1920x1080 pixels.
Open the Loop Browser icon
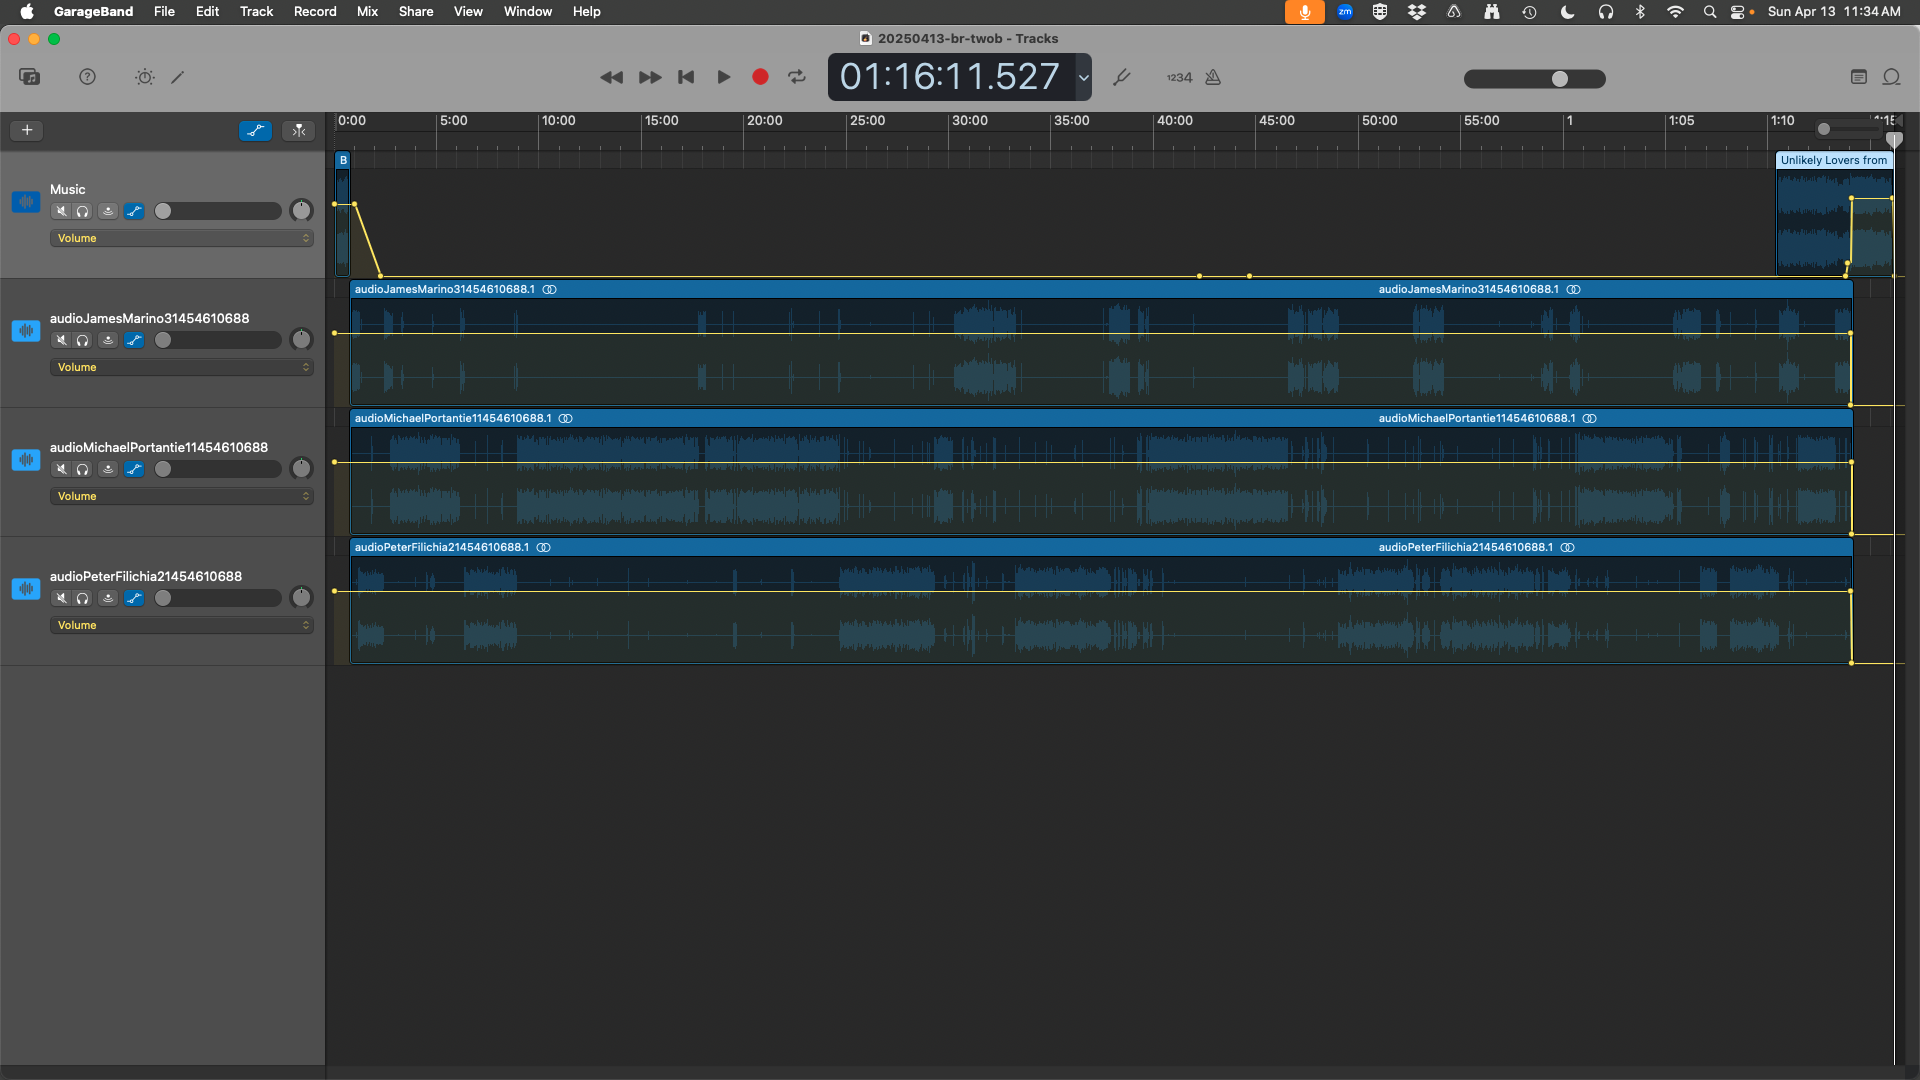[x=1892, y=77]
